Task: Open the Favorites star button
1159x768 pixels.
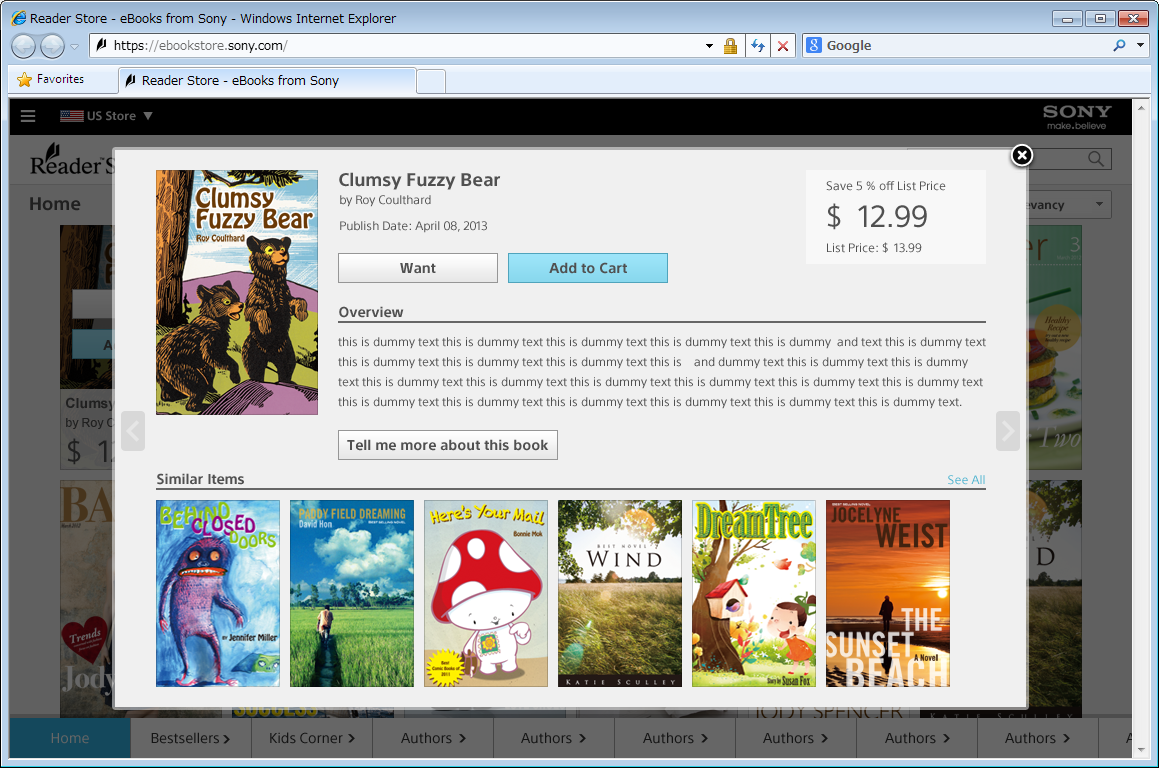Action: coord(50,79)
